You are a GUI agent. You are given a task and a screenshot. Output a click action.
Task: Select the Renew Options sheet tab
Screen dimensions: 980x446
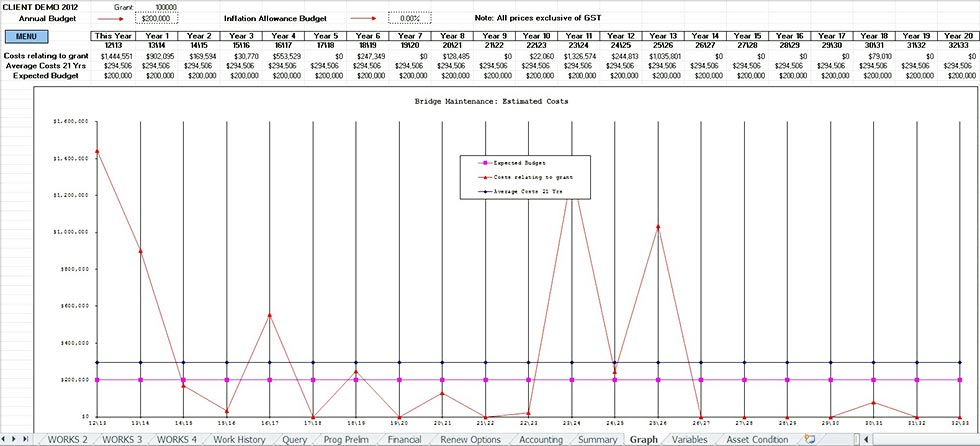click(x=471, y=438)
